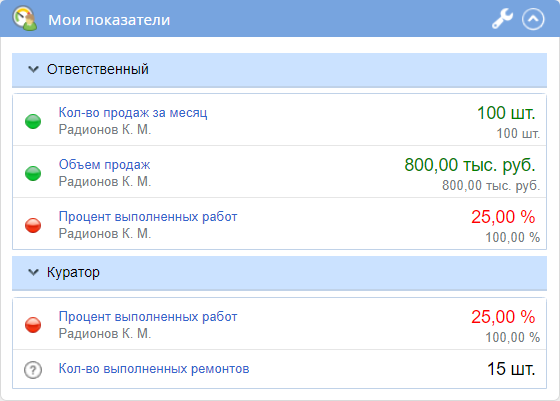The height and width of the screenshot is (401, 560).
Task: Collapse the Ответственный section chevron
Action: coord(33,69)
